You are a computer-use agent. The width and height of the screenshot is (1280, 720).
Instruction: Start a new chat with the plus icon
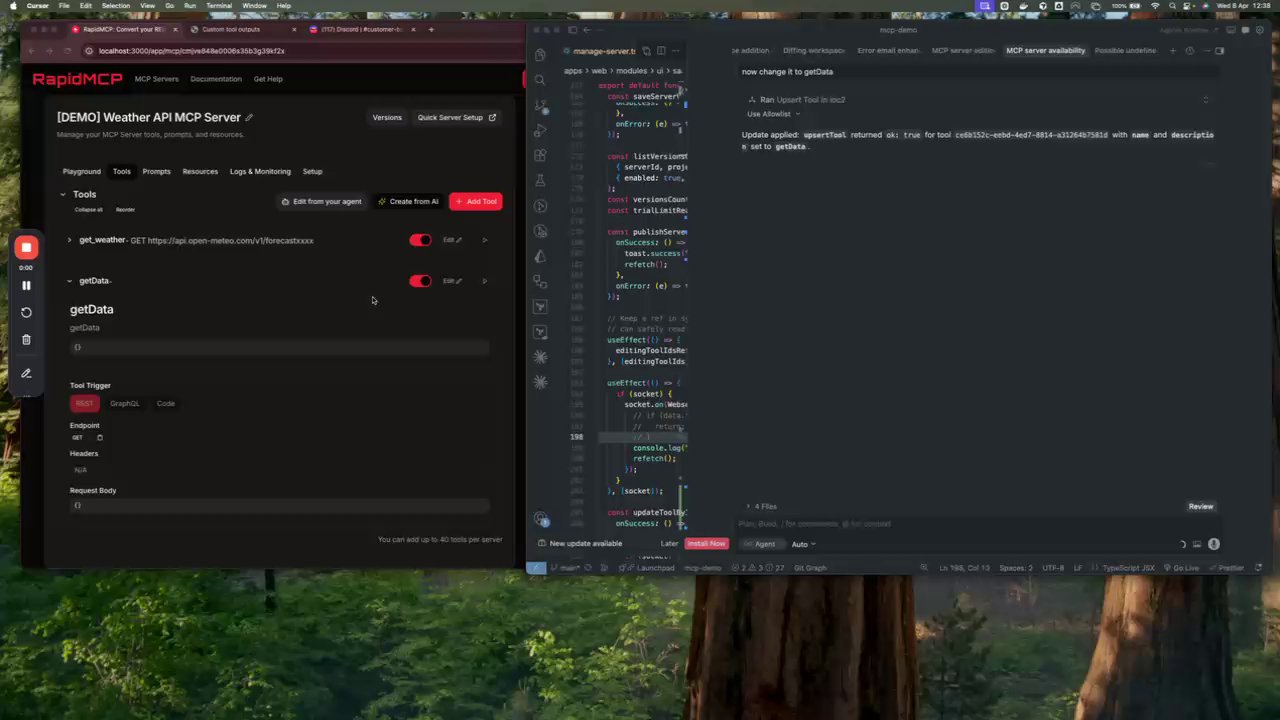[1175, 50]
